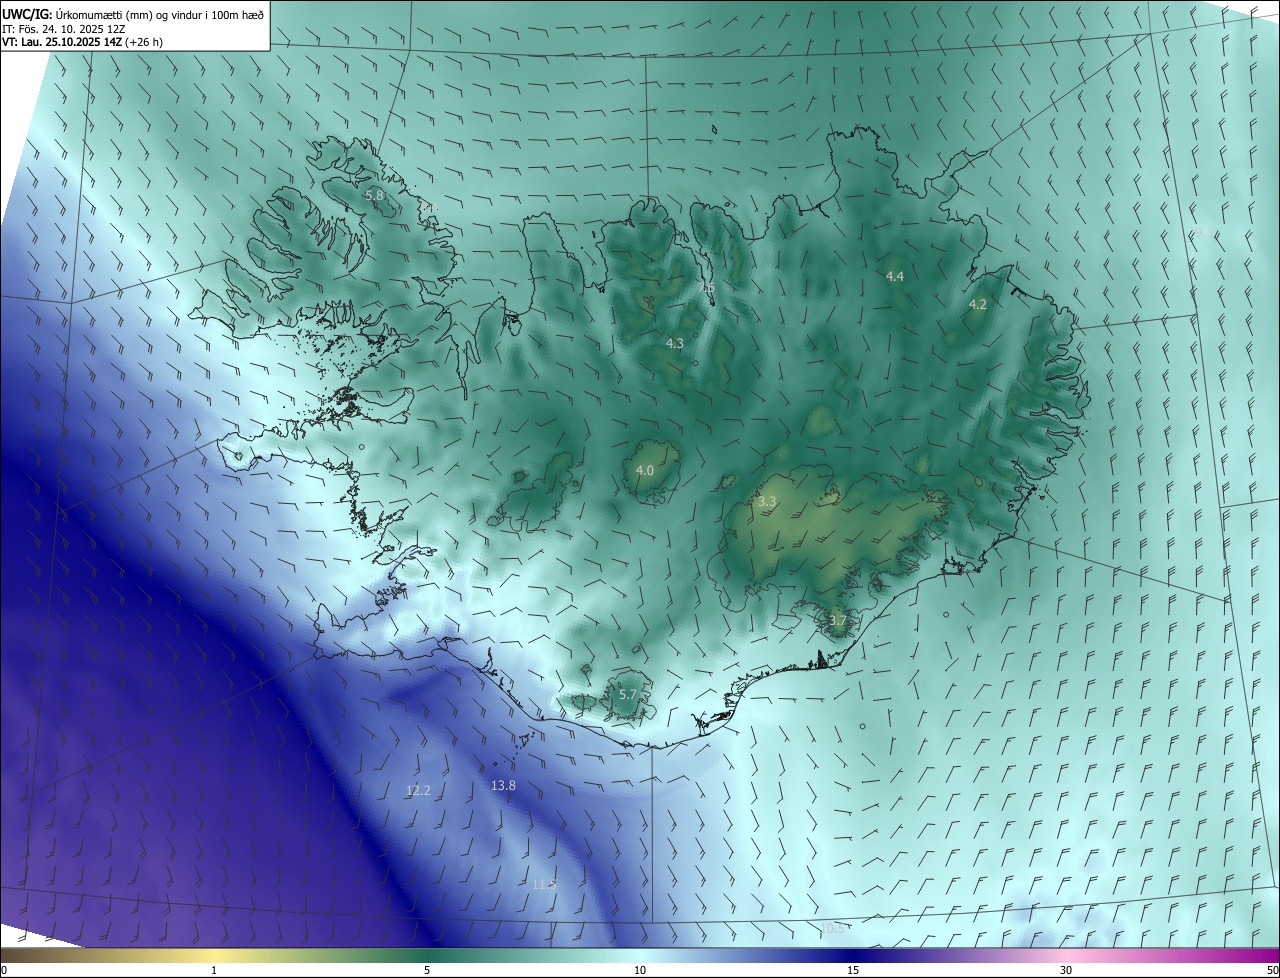Click the 4.3 value label in north Iceland

point(675,343)
